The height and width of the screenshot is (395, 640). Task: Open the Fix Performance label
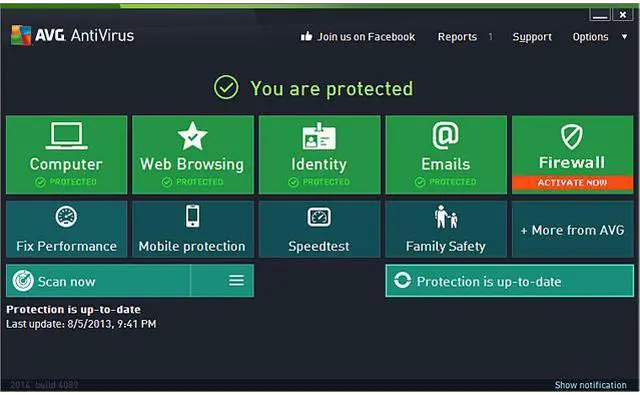67,246
